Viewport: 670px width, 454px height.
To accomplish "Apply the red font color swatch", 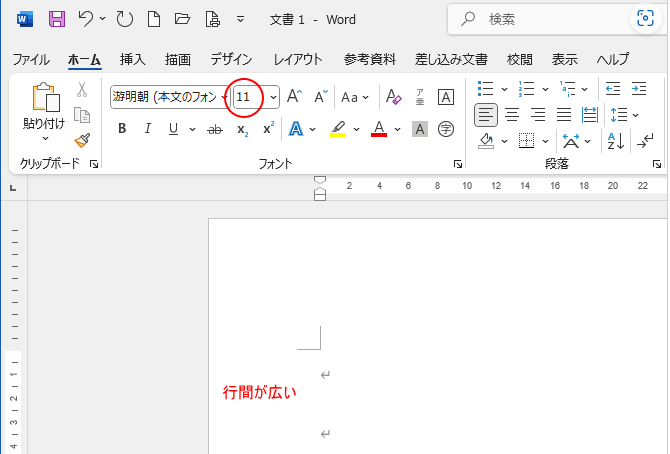I will pos(379,129).
